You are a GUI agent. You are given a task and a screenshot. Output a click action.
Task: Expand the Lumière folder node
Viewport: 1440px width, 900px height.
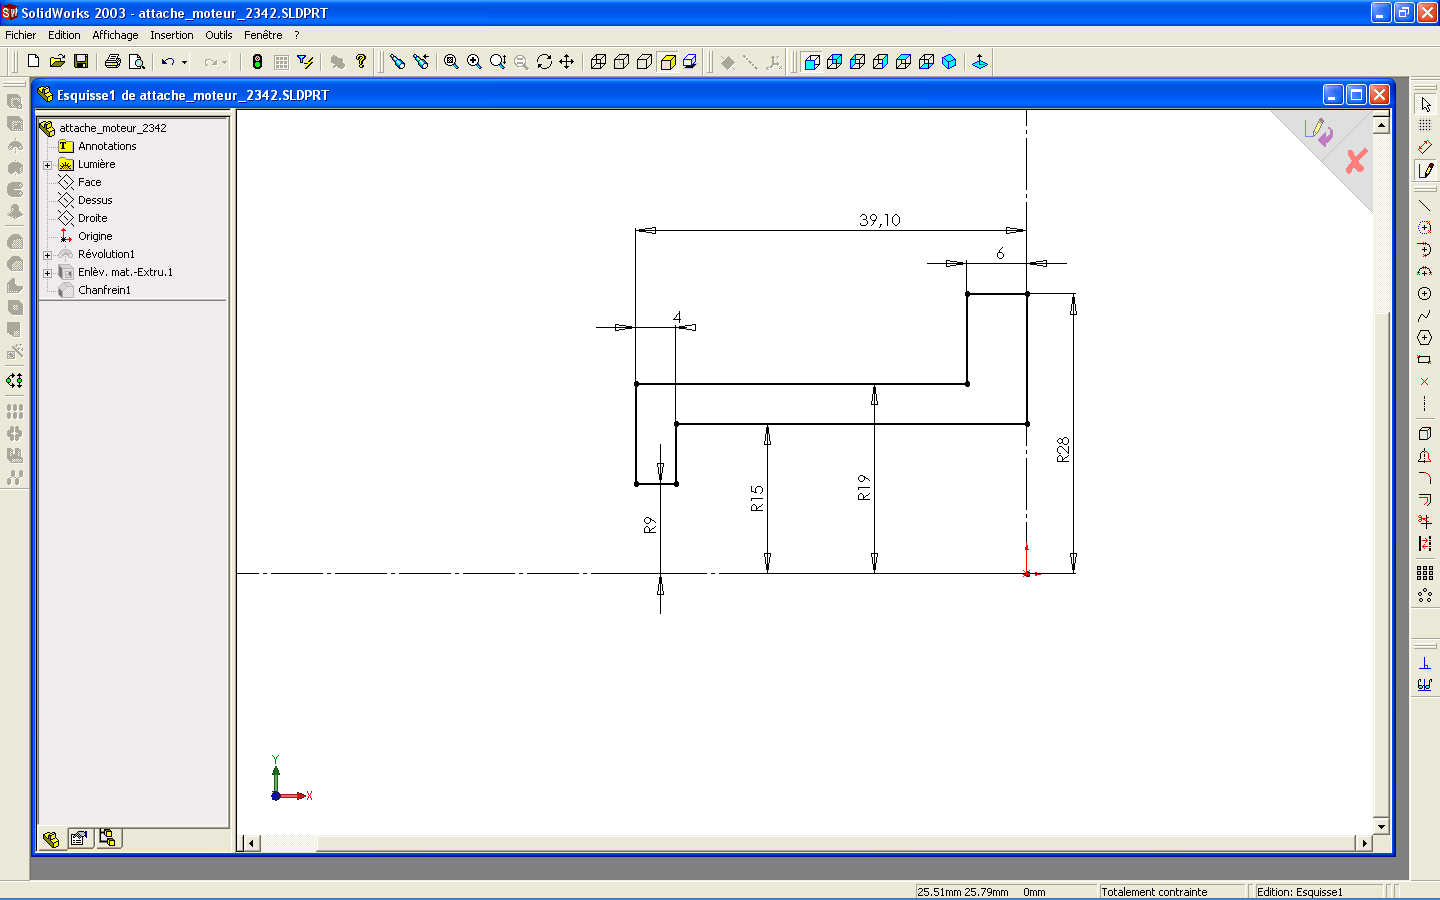click(x=47, y=165)
